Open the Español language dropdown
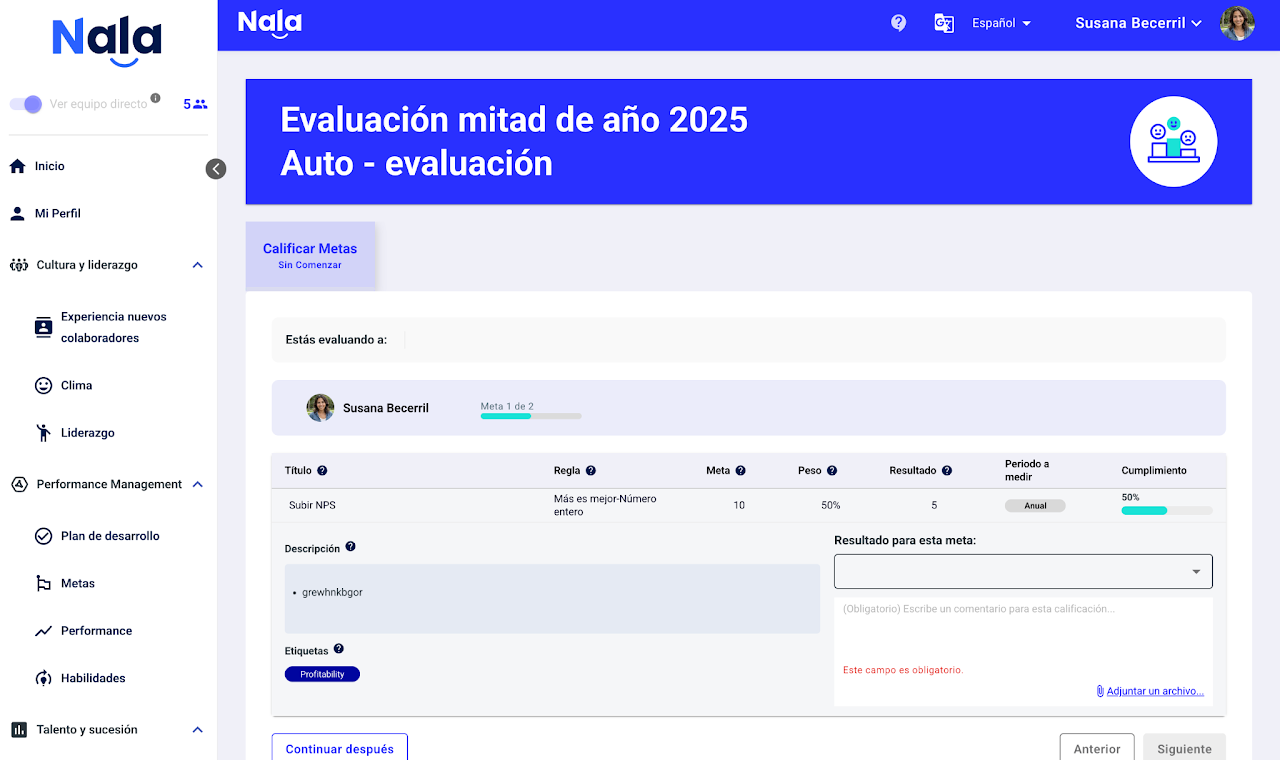This screenshot has height=760, width=1280. point(1001,23)
